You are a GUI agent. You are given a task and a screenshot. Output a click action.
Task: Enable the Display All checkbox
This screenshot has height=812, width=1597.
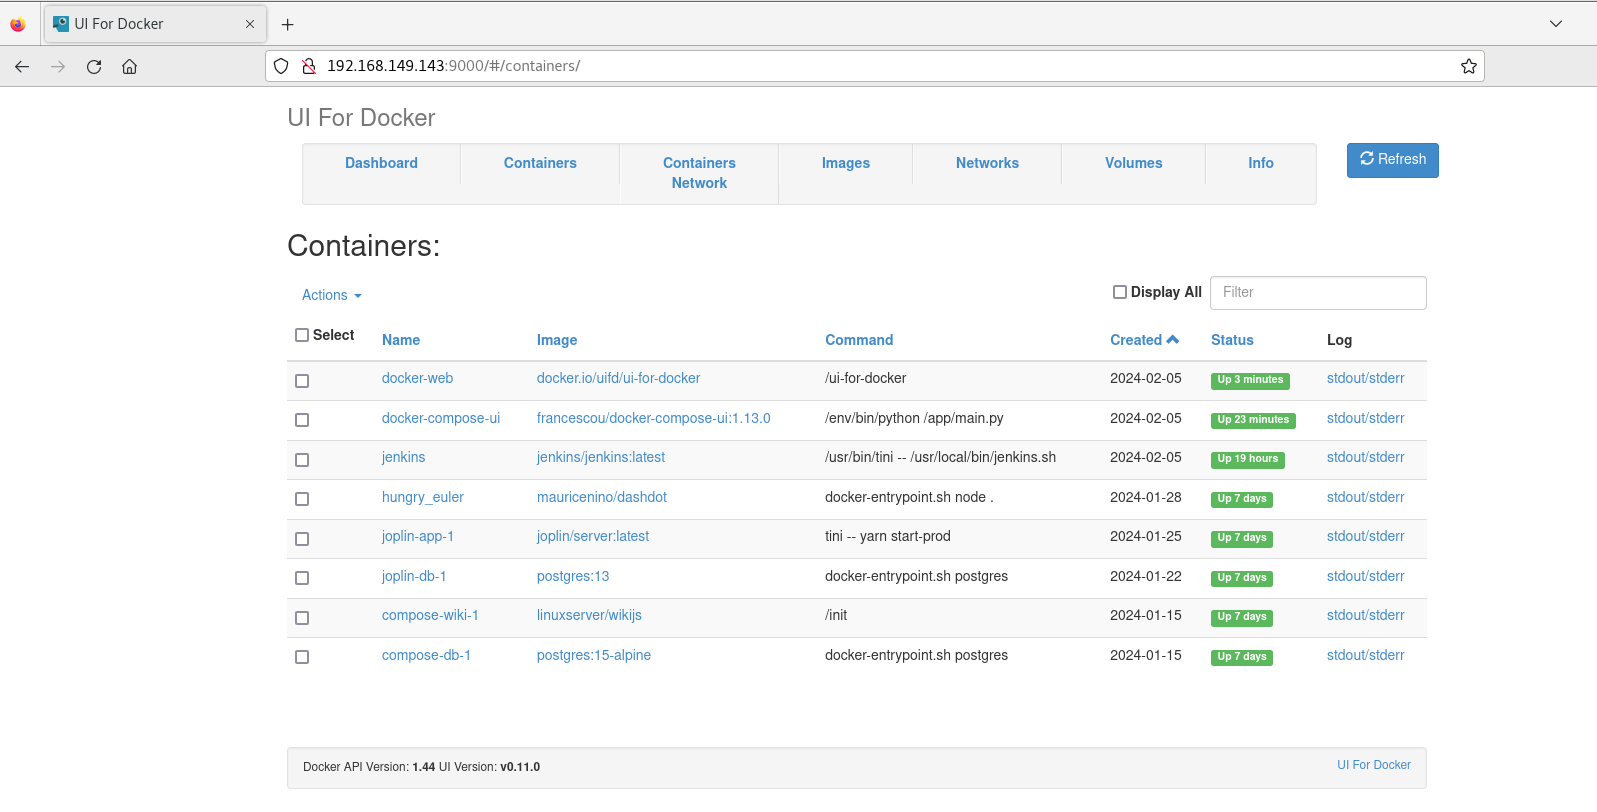click(1120, 292)
